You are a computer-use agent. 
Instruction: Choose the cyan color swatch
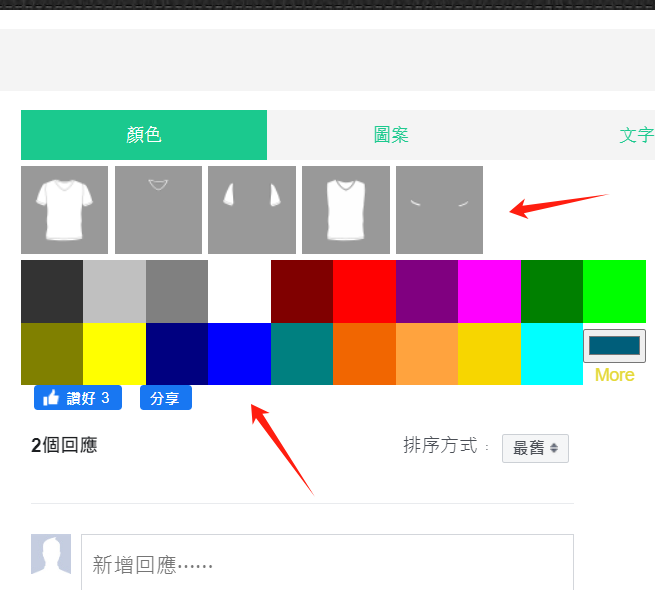(x=551, y=354)
